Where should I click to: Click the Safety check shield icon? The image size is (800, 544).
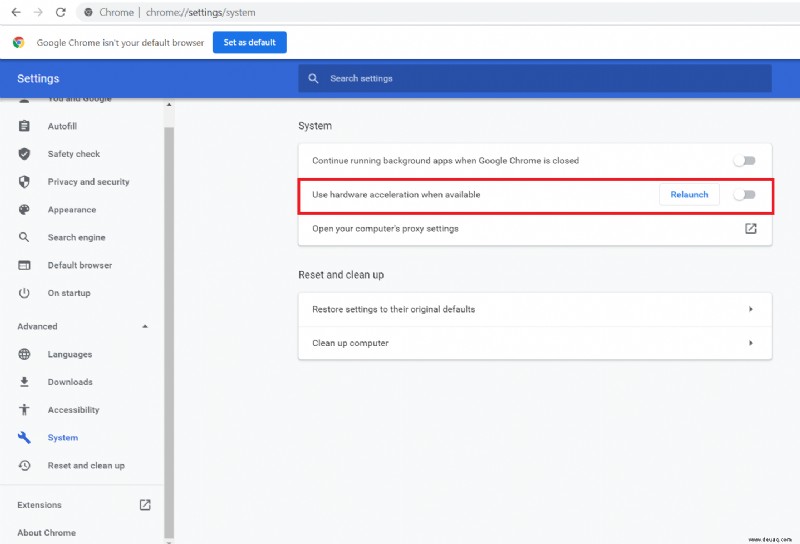click(24, 154)
